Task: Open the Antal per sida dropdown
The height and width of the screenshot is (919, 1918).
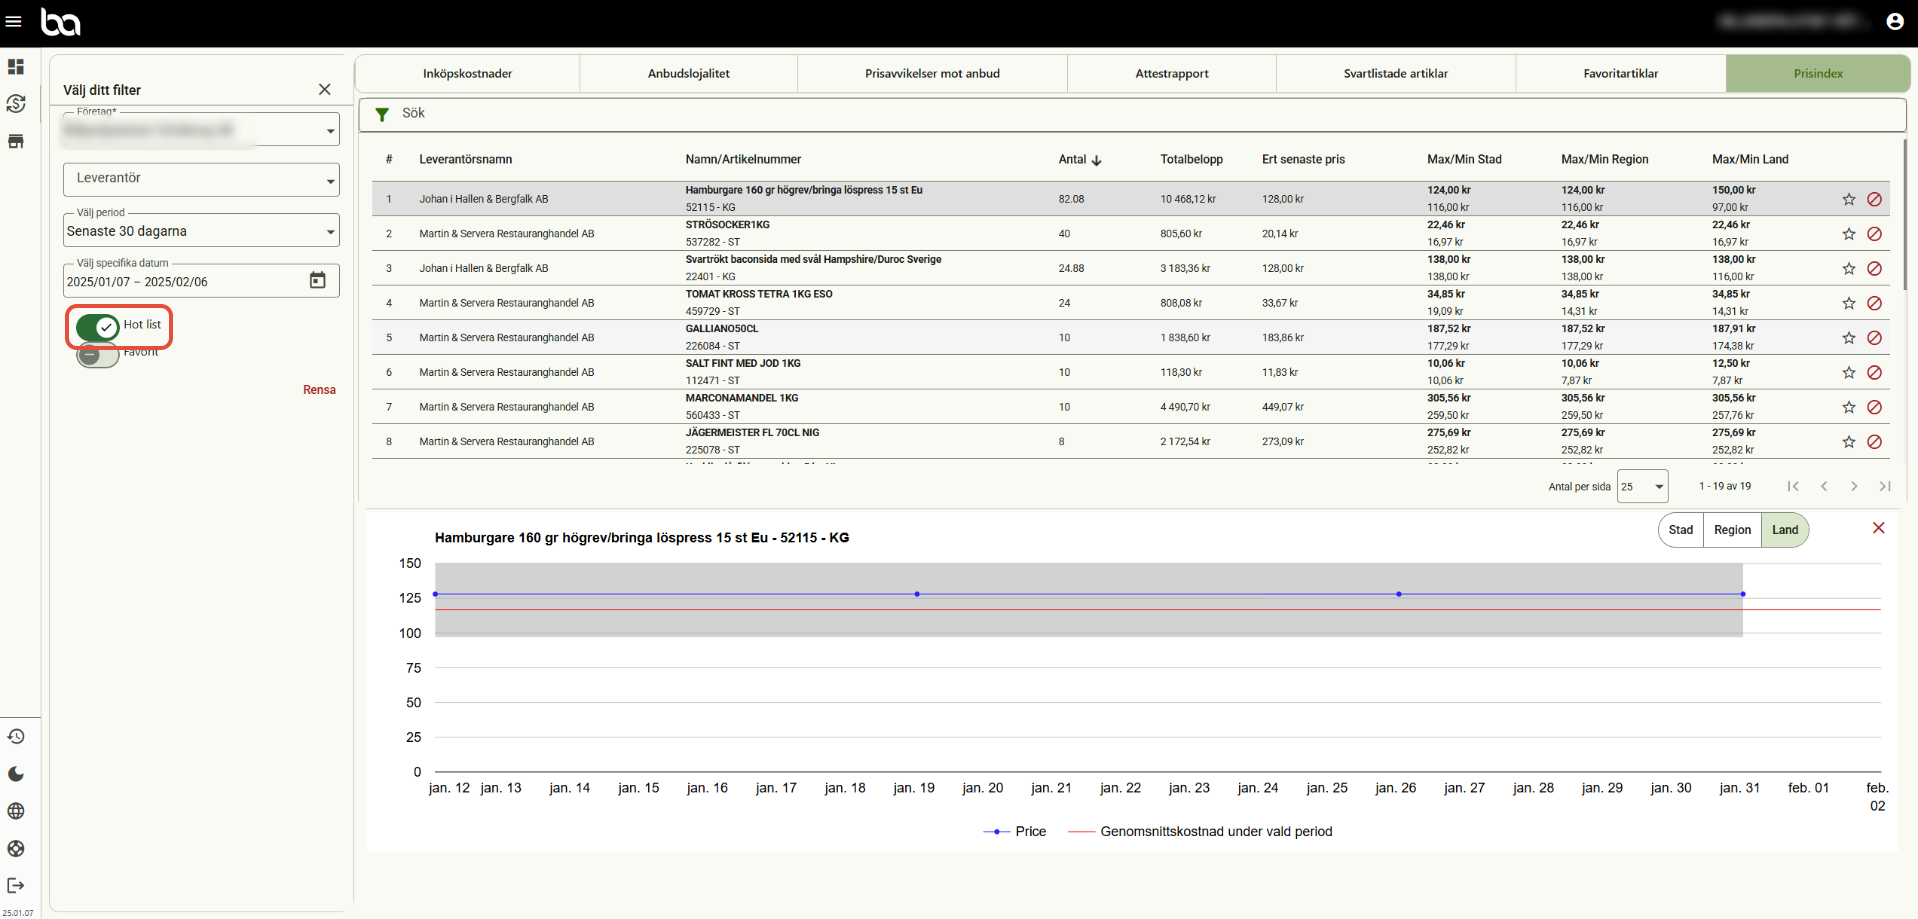Action: 1642,487
